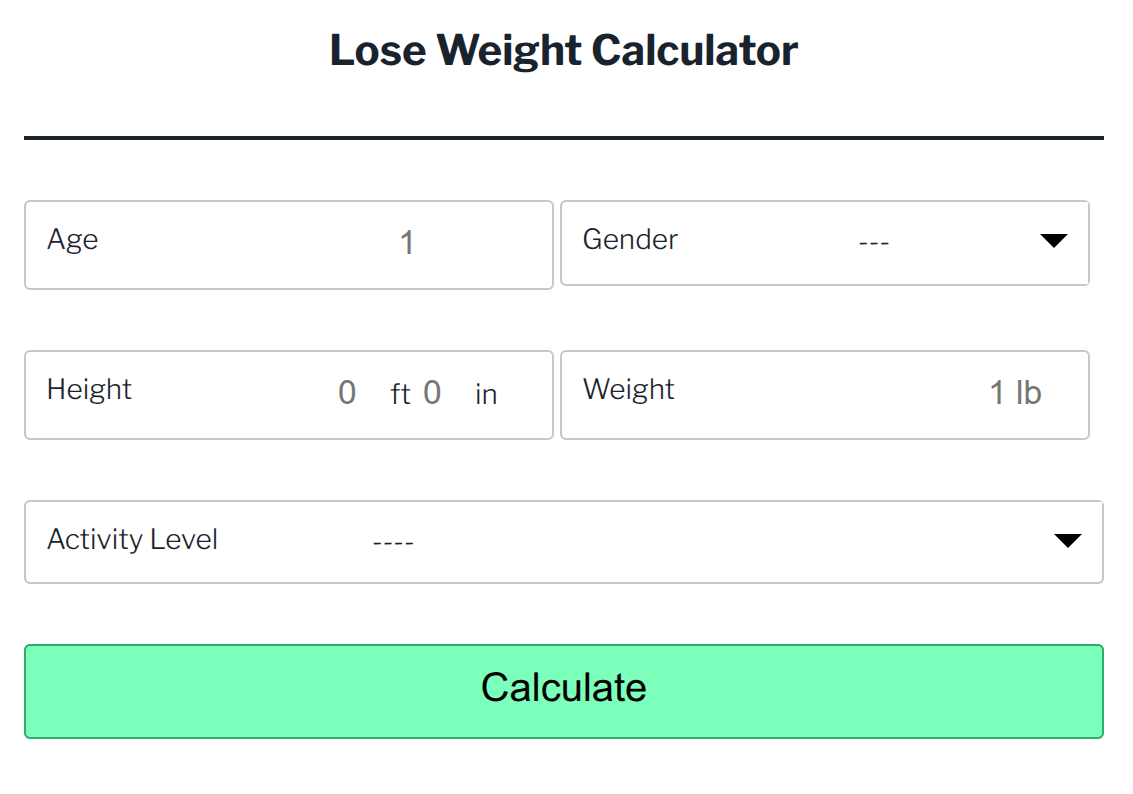The image size is (1133, 794).
Task: Click the Gender dropdown arrow icon
Action: point(1054,241)
